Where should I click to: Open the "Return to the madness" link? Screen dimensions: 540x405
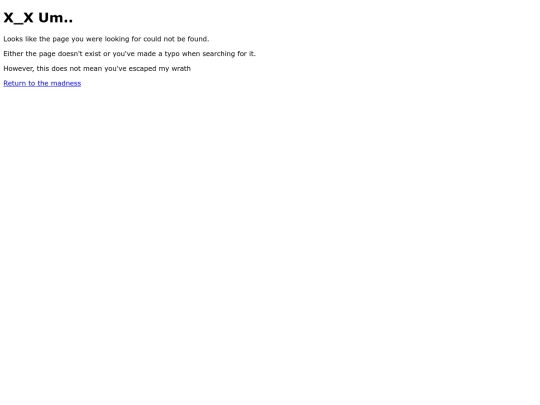[x=42, y=83]
